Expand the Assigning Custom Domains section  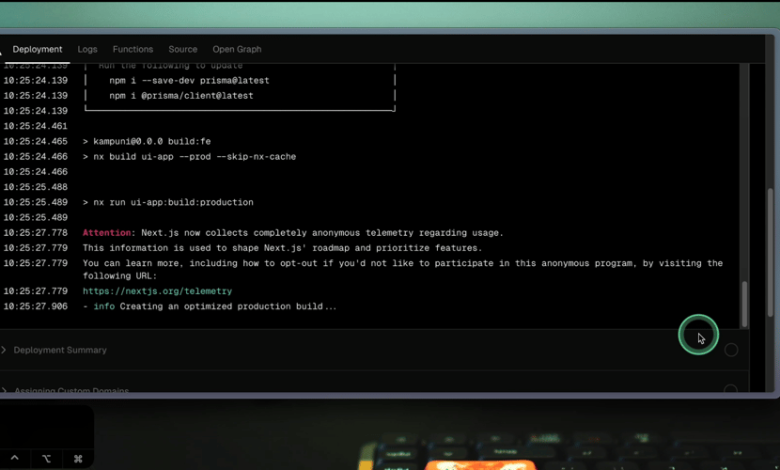pyautogui.click(x=68, y=391)
